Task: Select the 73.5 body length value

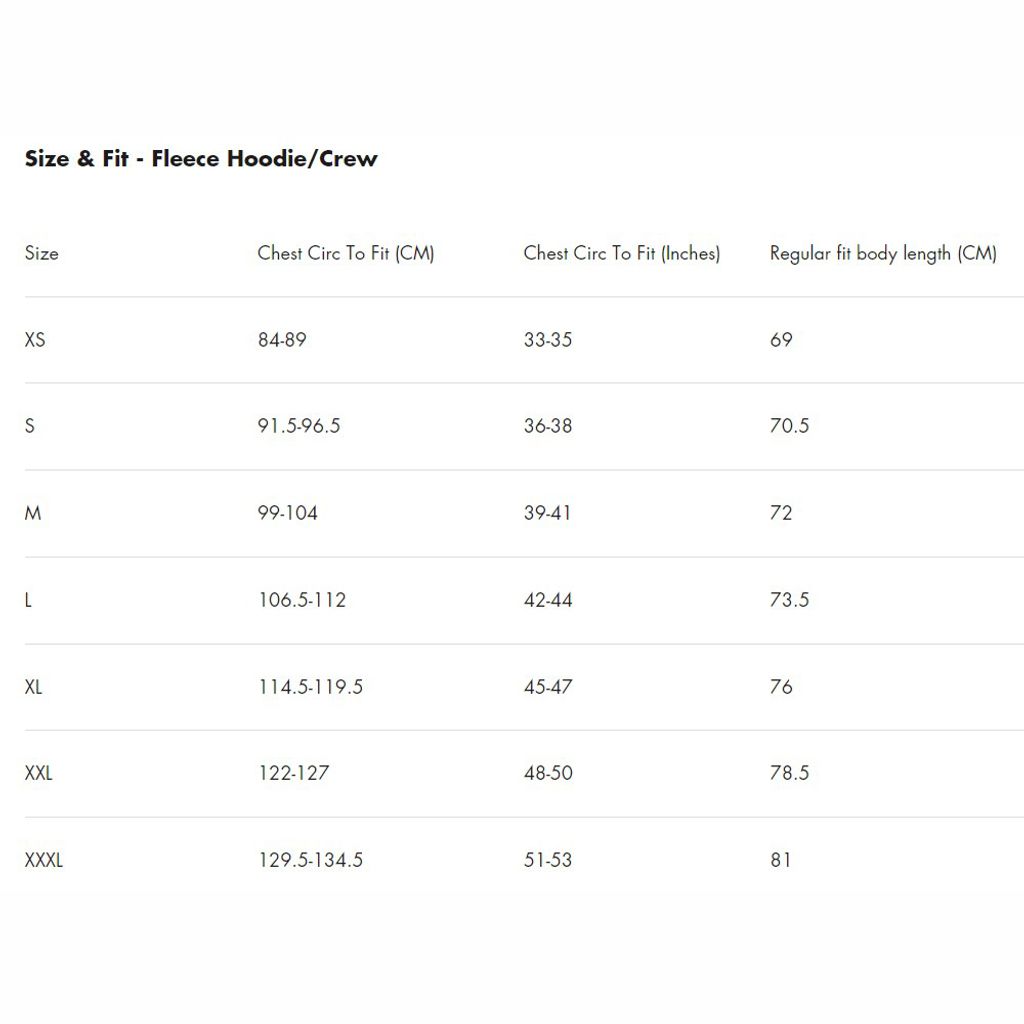Action: tap(789, 600)
